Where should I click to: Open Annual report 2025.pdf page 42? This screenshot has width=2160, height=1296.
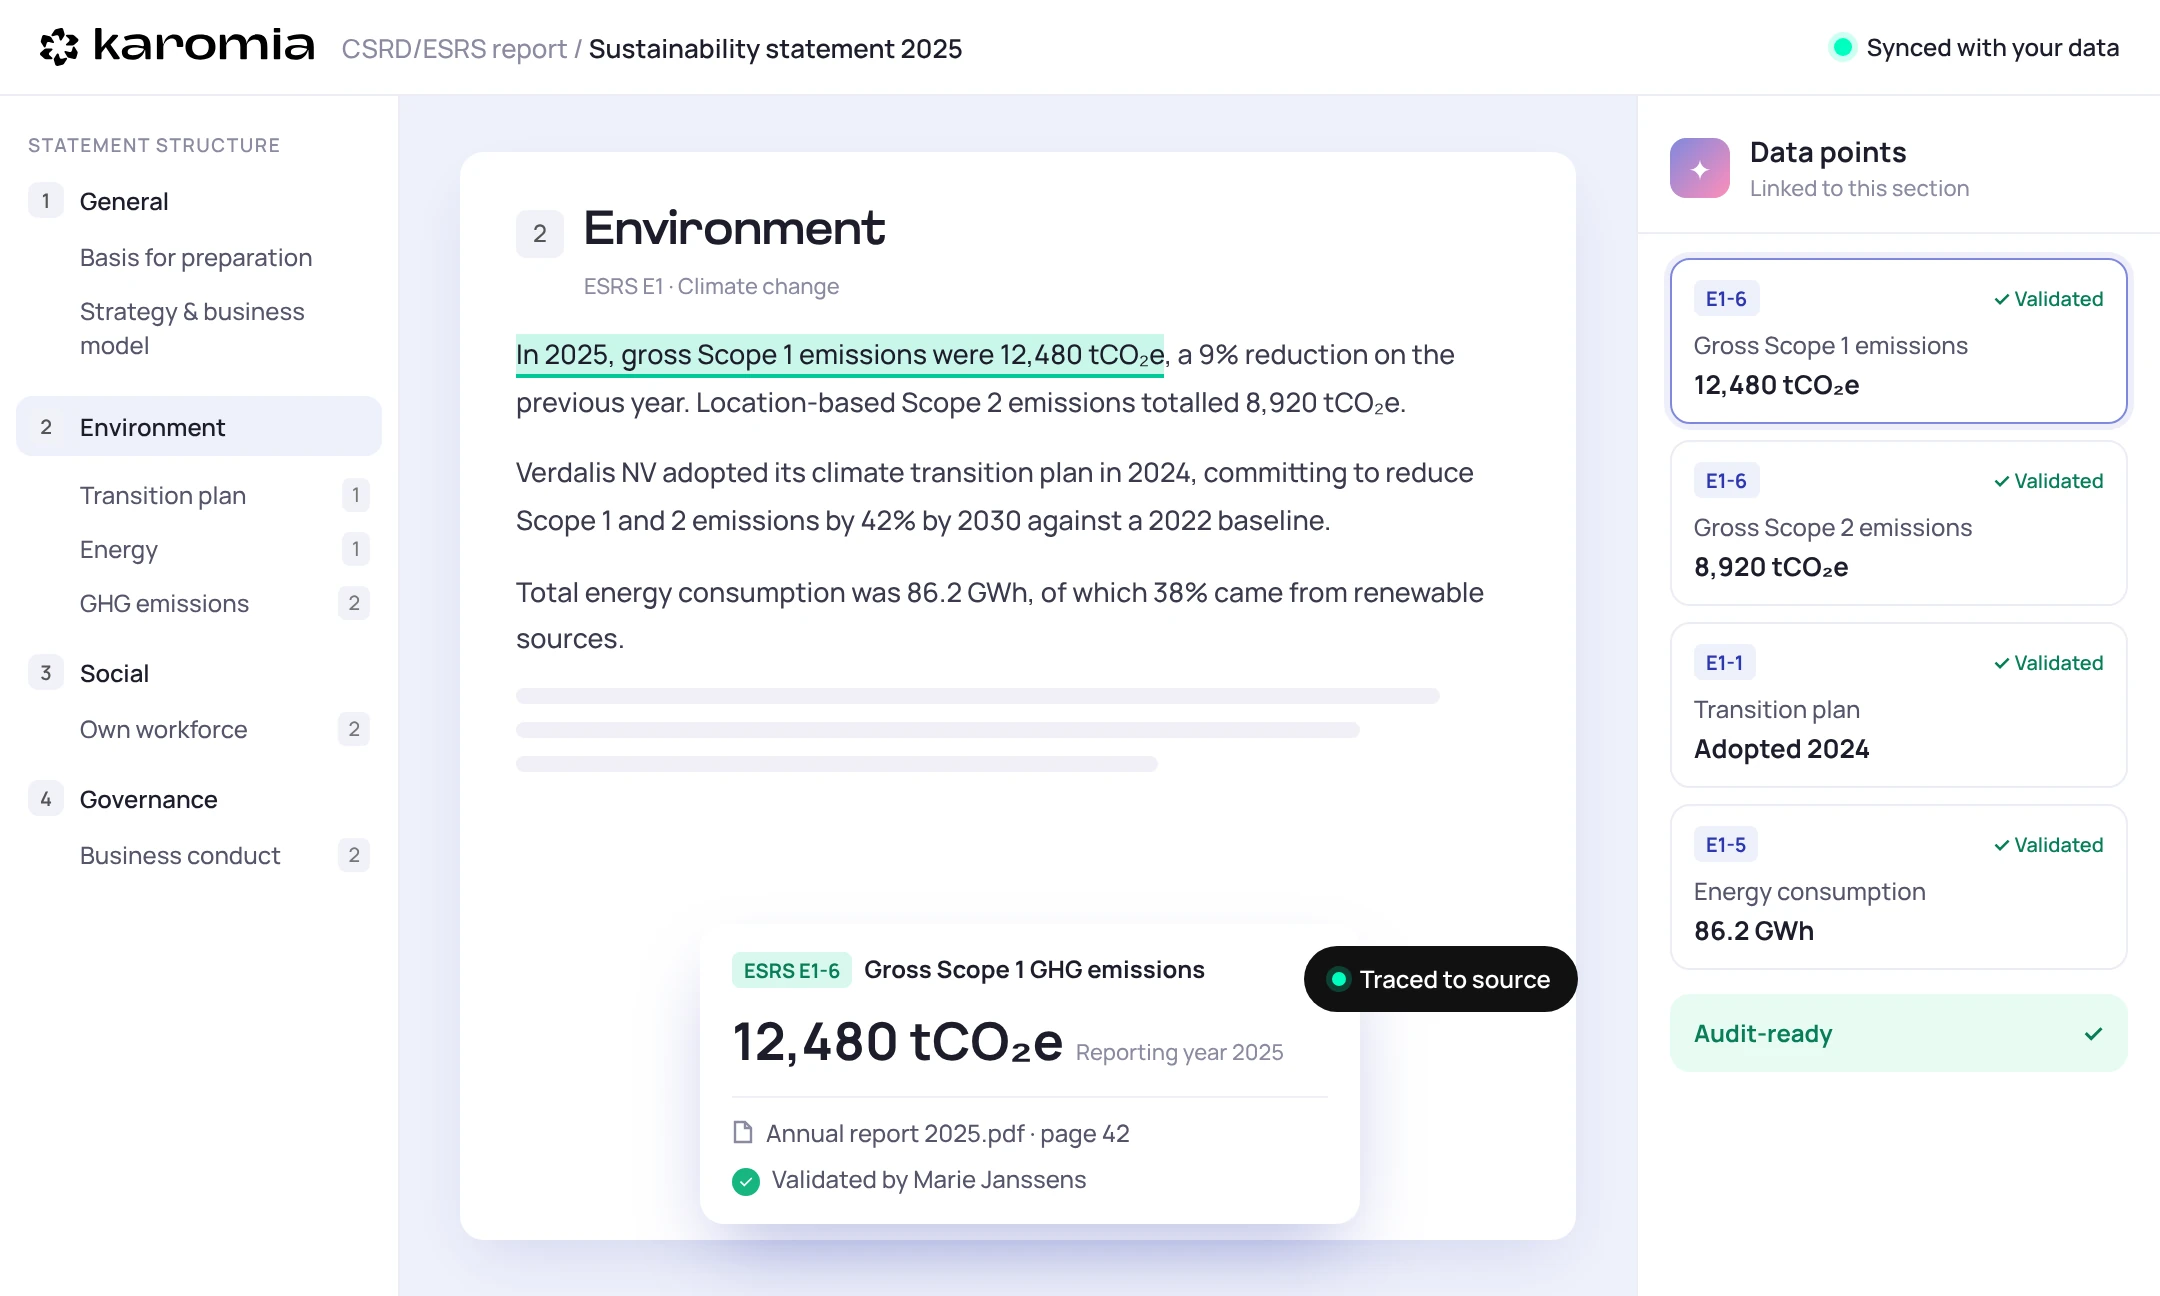pos(947,1133)
